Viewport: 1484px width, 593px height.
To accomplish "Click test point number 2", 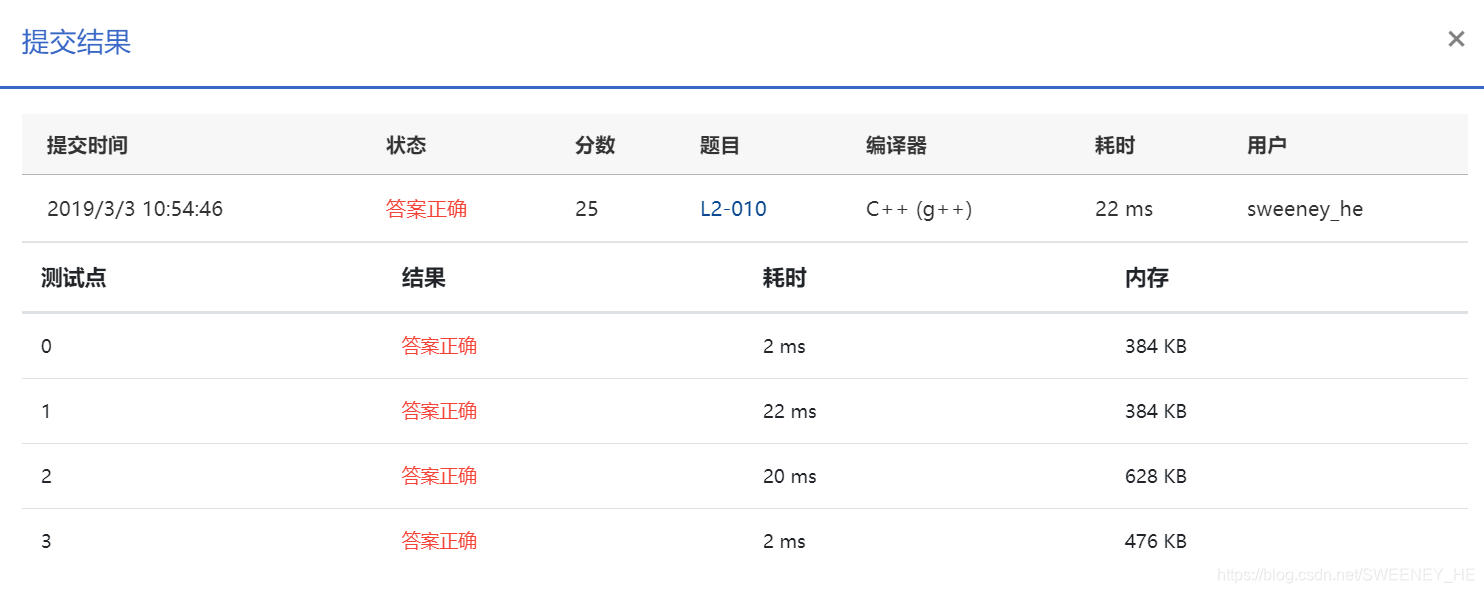I will click(46, 476).
